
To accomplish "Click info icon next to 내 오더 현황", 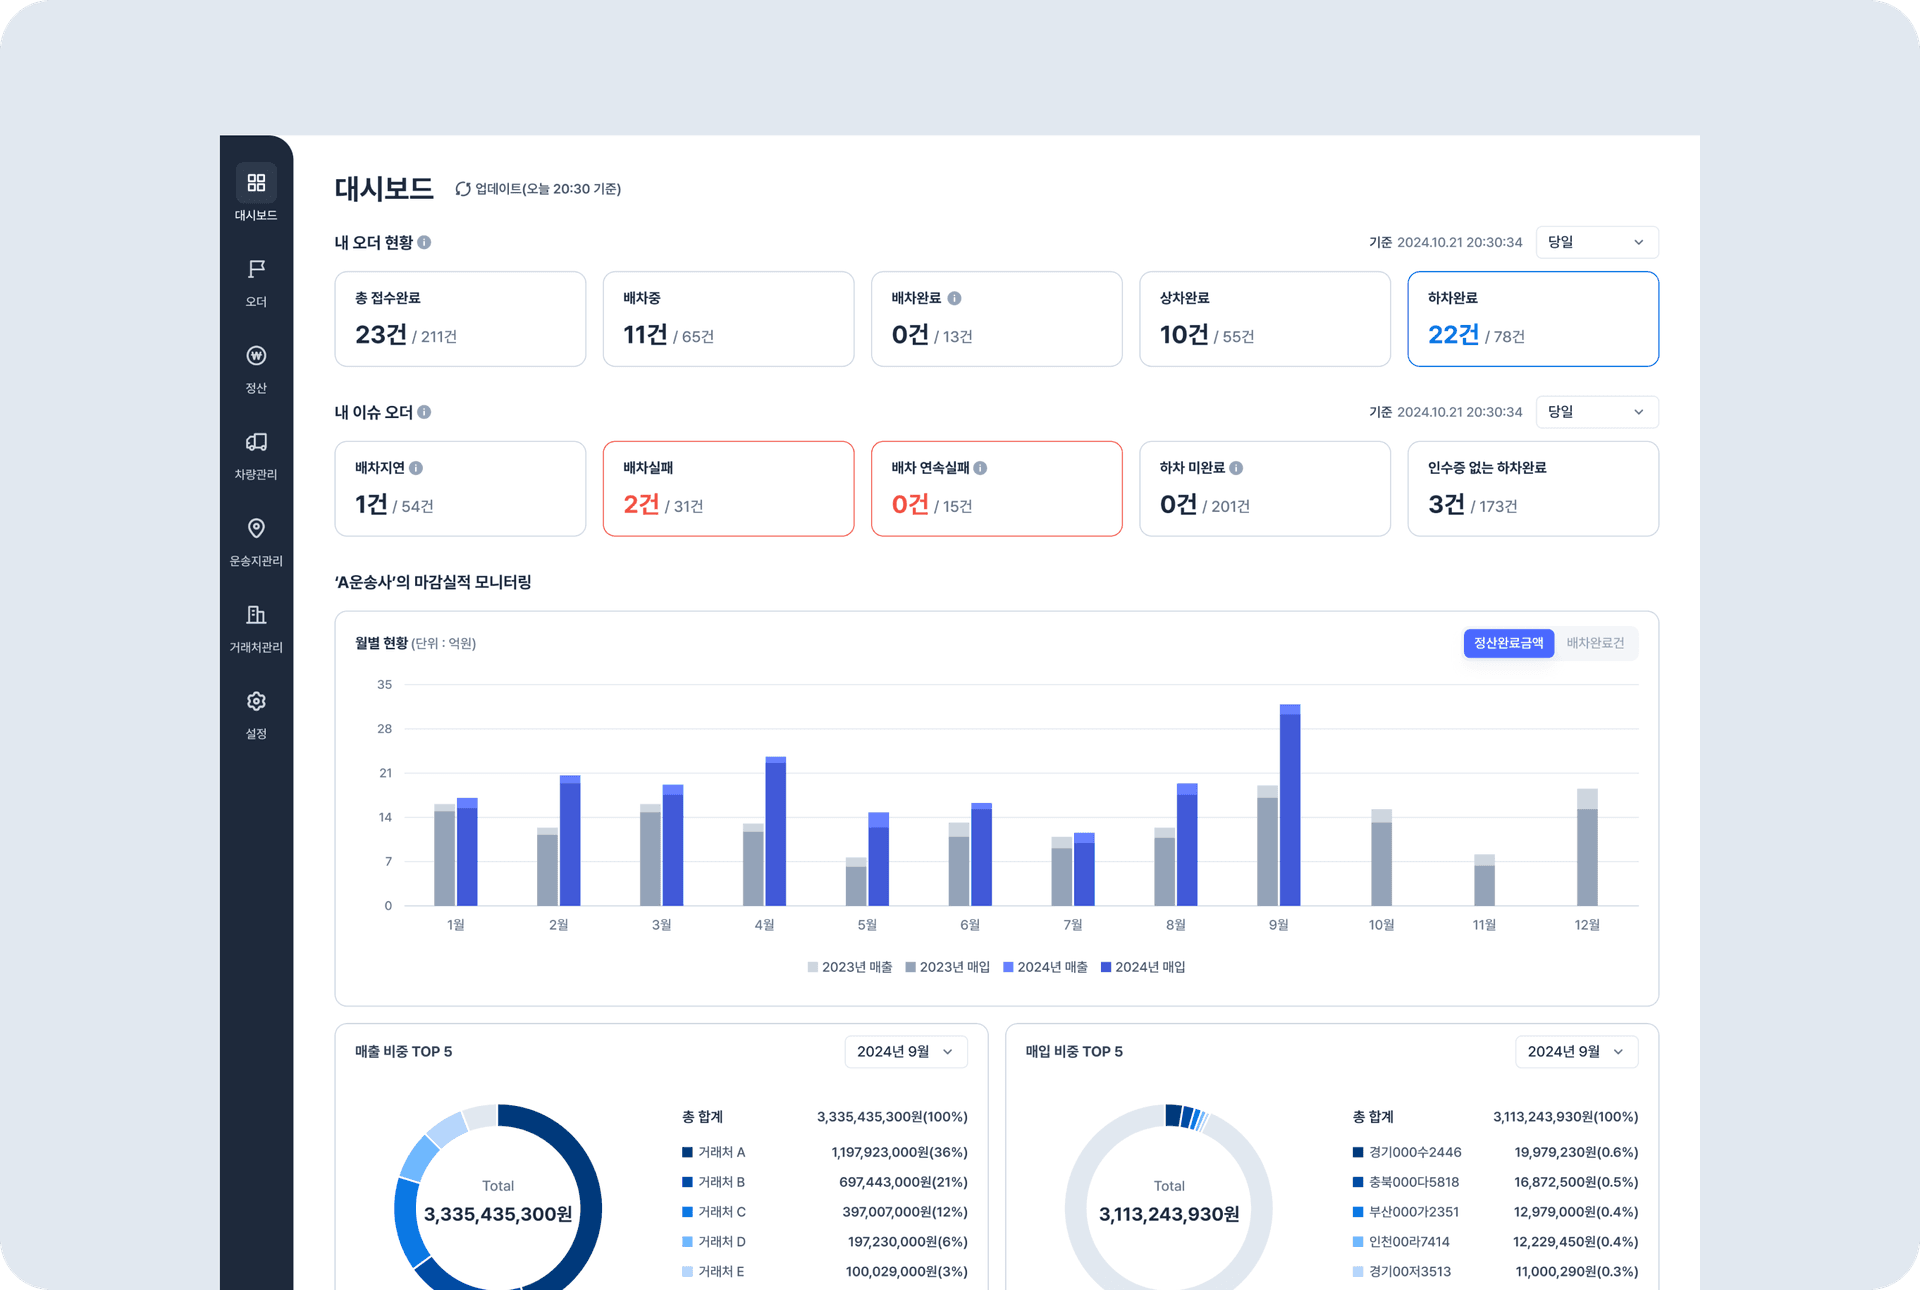I will pyautogui.click(x=424, y=242).
